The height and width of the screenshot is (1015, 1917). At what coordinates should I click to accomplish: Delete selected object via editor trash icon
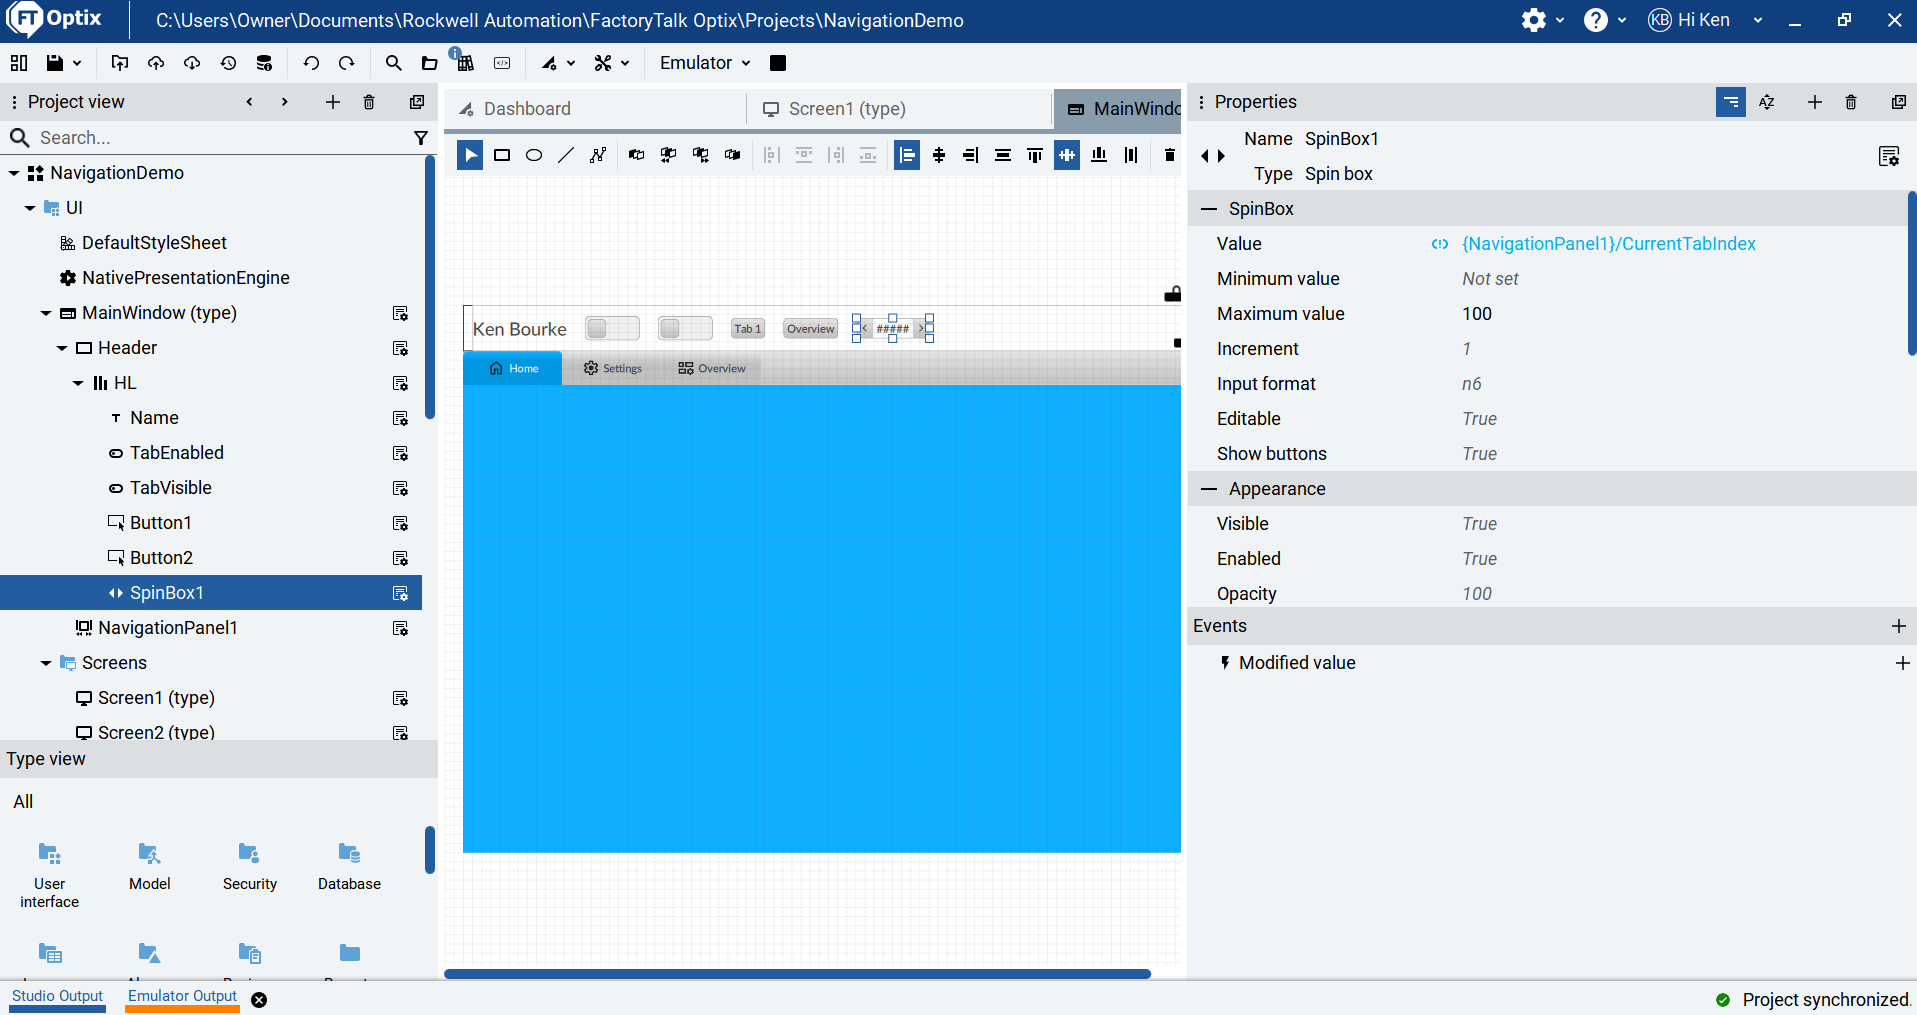tap(1169, 155)
